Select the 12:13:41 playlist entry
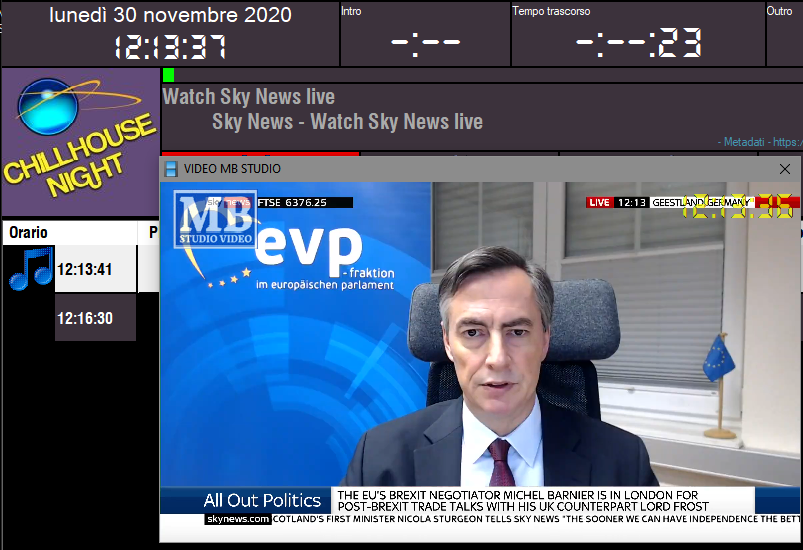The image size is (803, 550). [95, 269]
